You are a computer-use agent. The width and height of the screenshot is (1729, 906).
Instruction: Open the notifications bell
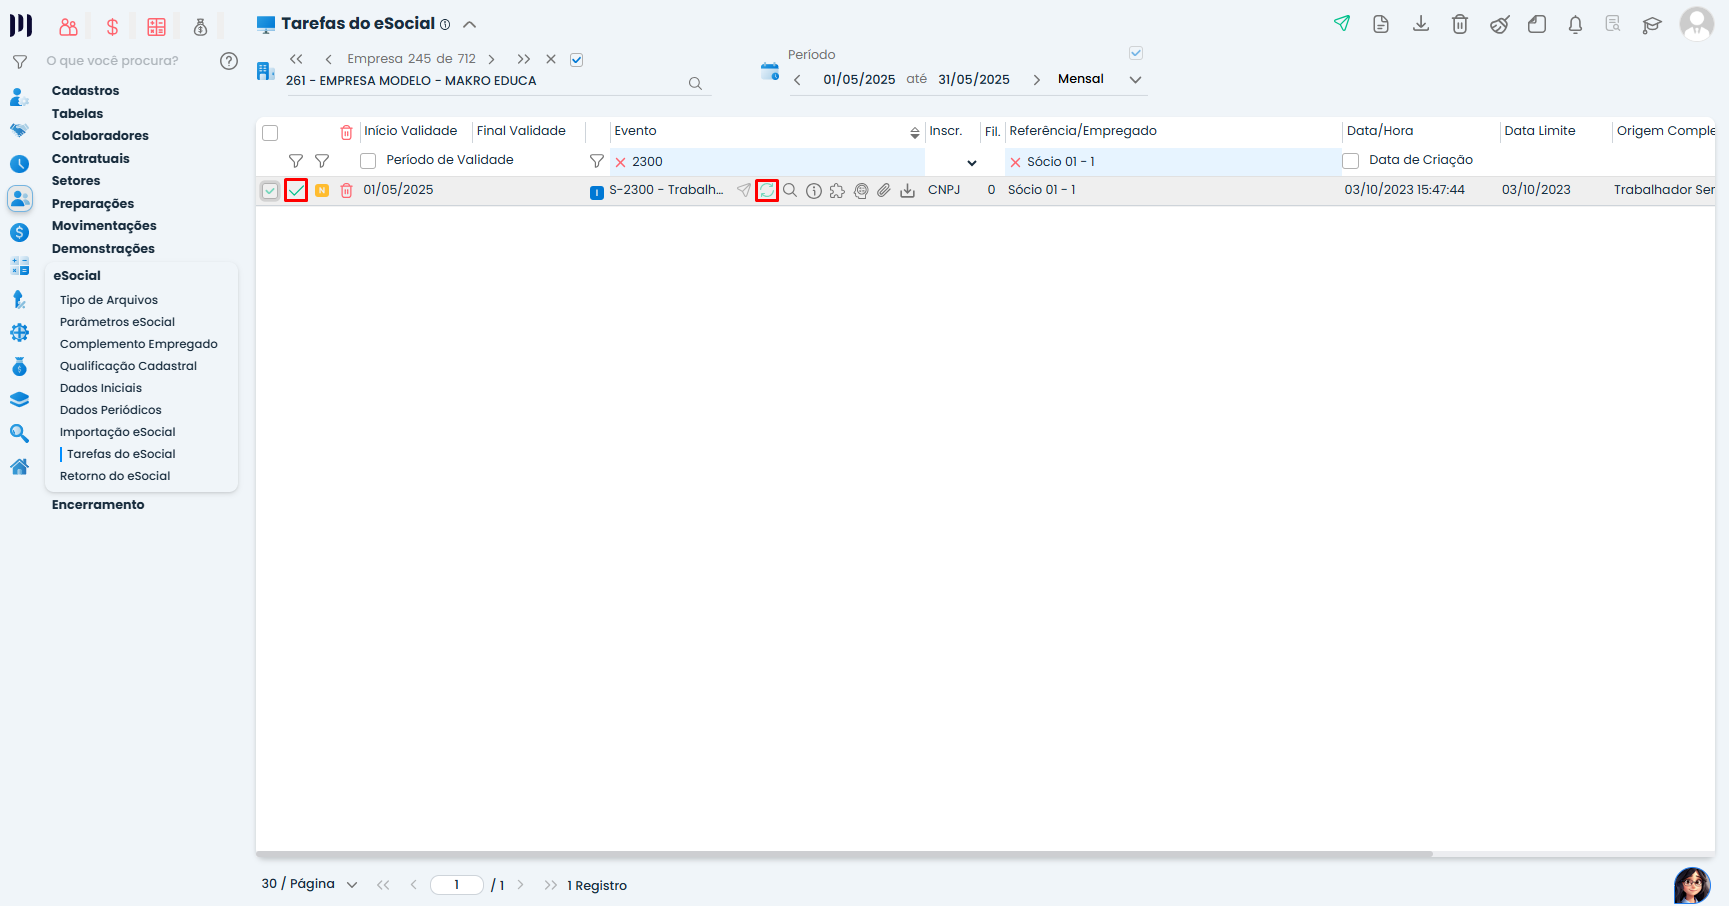coord(1575,24)
